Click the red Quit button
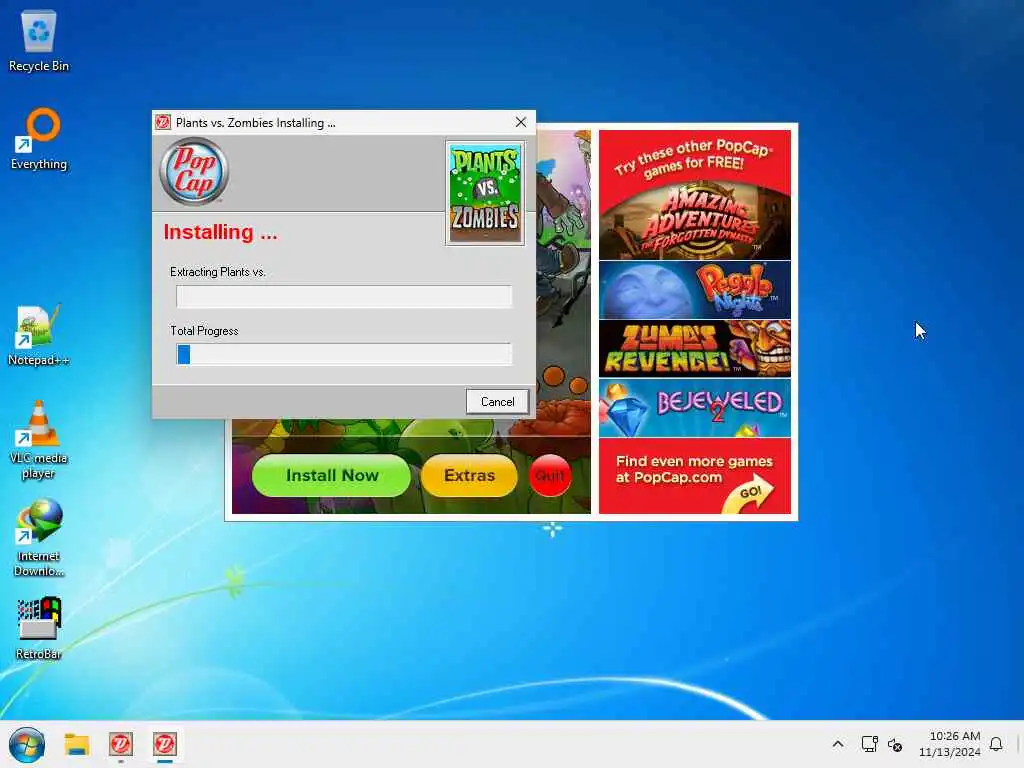The height and width of the screenshot is (768, 1024). tap(550, 475)
